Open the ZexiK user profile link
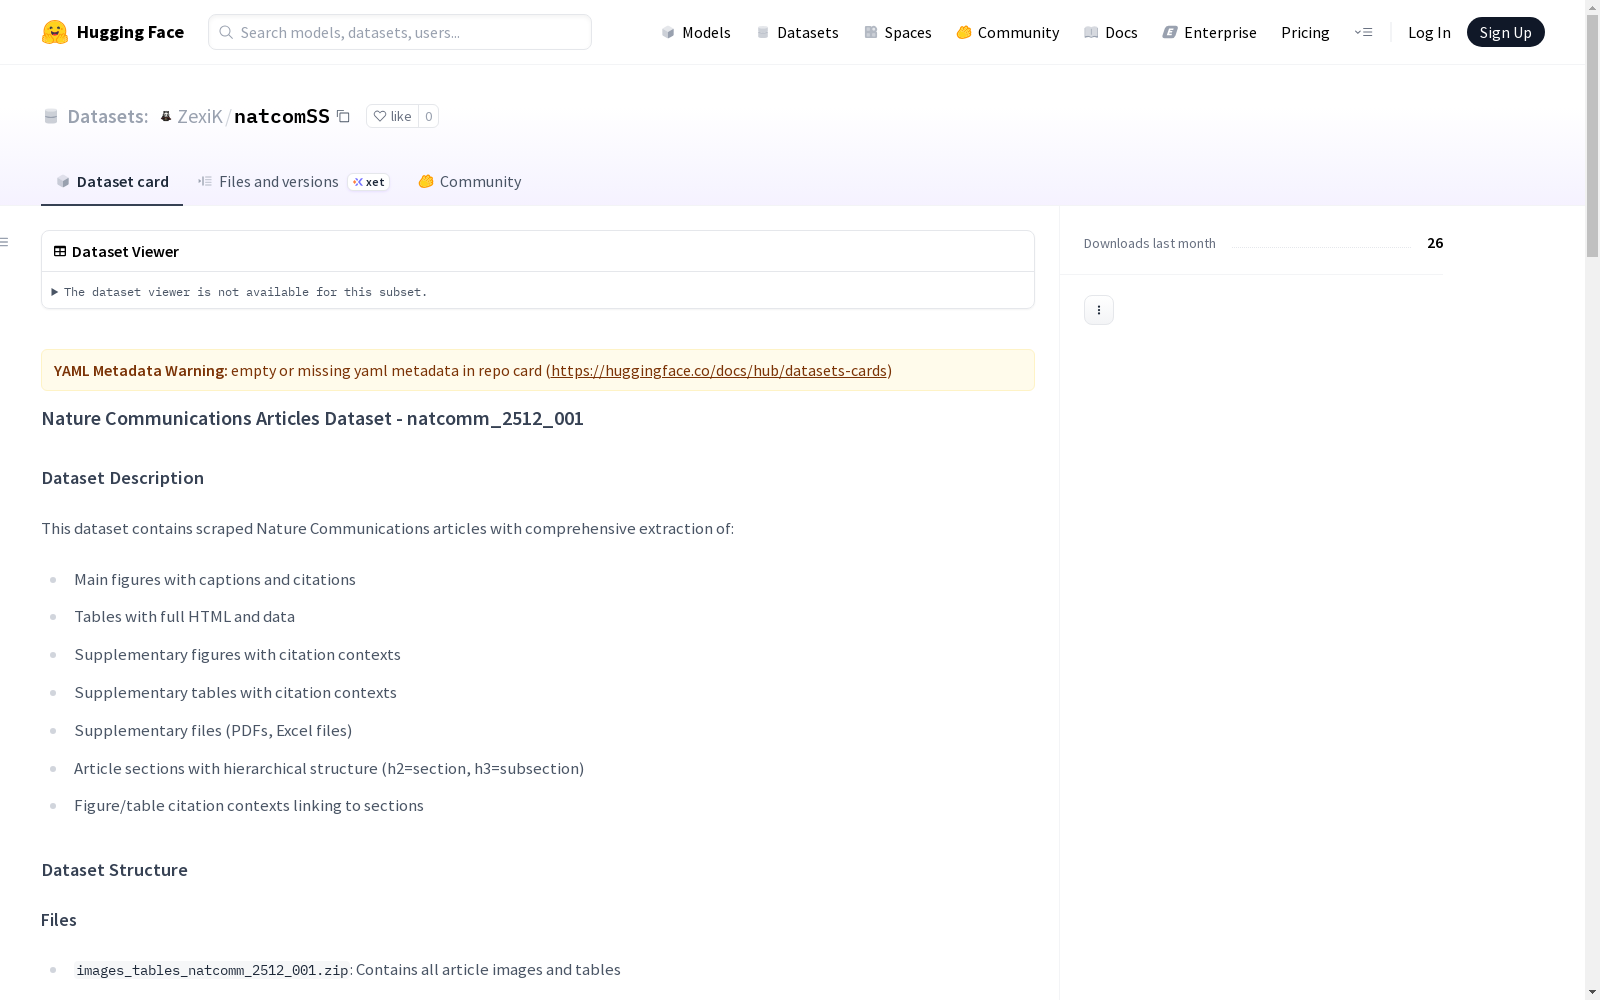1600x1000 pixels. (199, 116)
